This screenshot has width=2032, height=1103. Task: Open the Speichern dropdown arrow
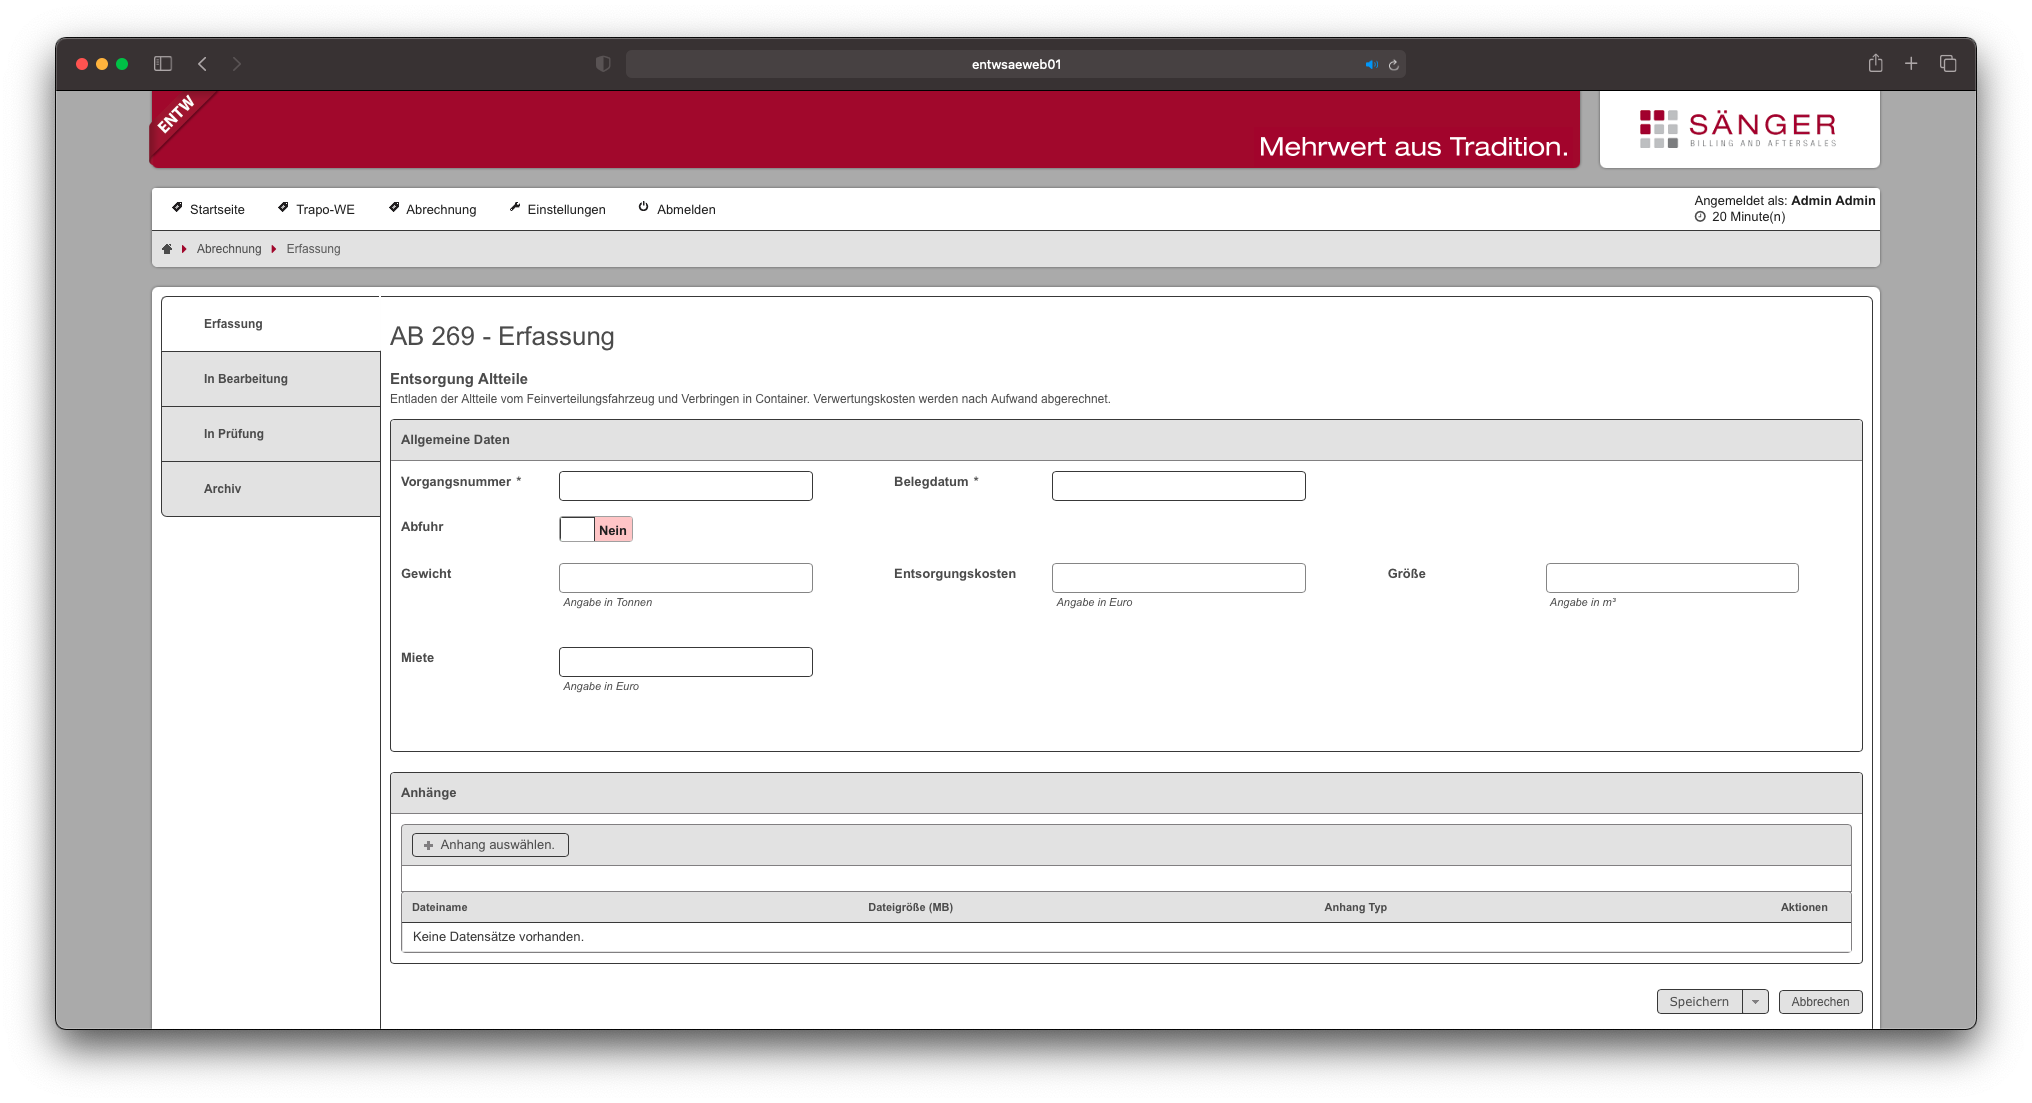click(1755, 1002)
